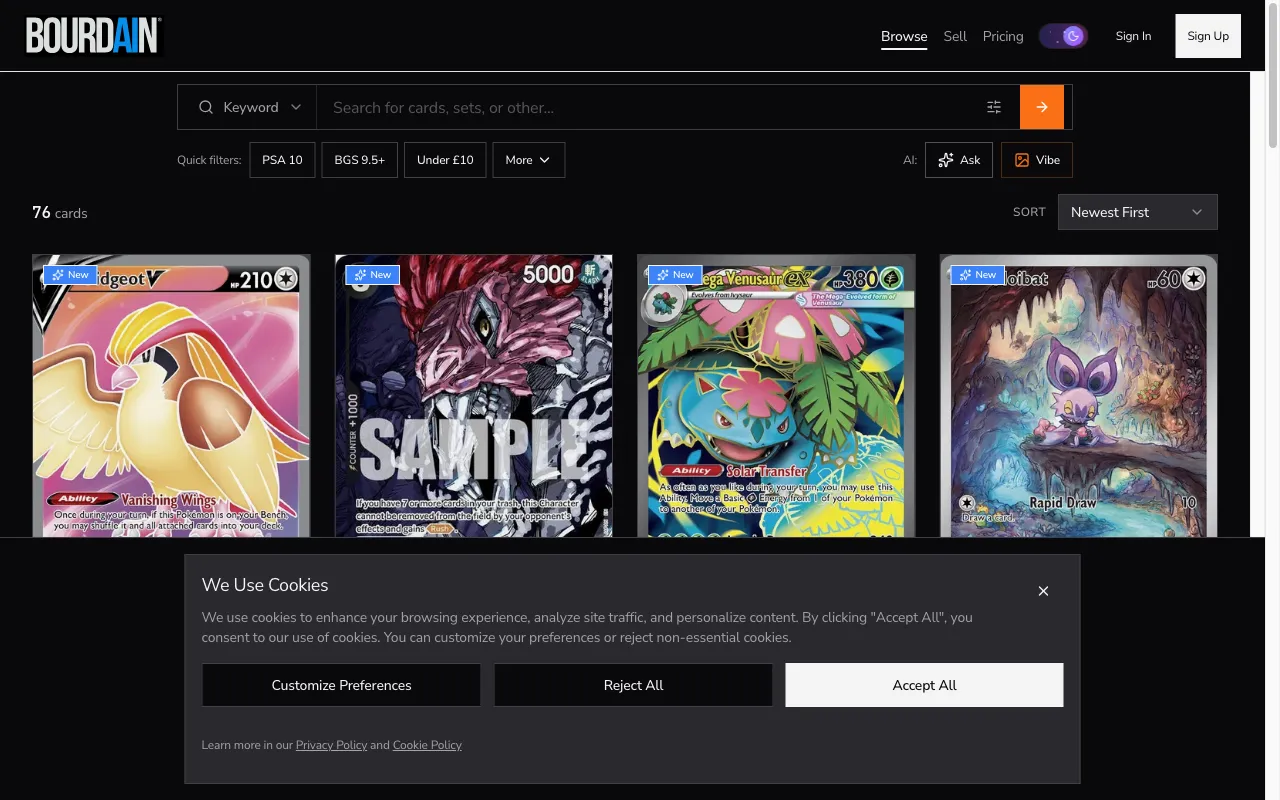Screen dimensions: 1280x800
Task: Open the AI Vibe button
Action: tap(1037, 160)
